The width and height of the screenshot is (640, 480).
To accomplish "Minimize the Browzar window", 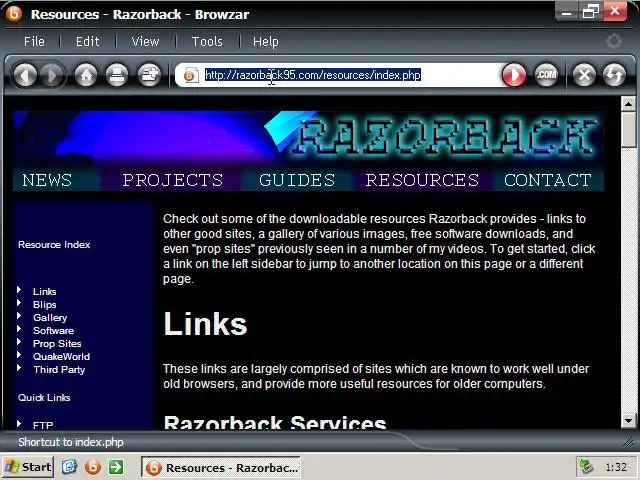I will (x=566, y=13).
